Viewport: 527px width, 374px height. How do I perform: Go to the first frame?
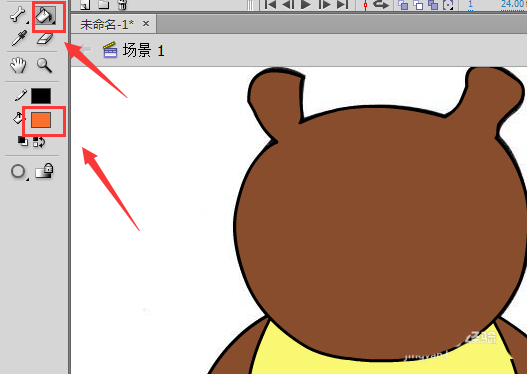point(271,4)
